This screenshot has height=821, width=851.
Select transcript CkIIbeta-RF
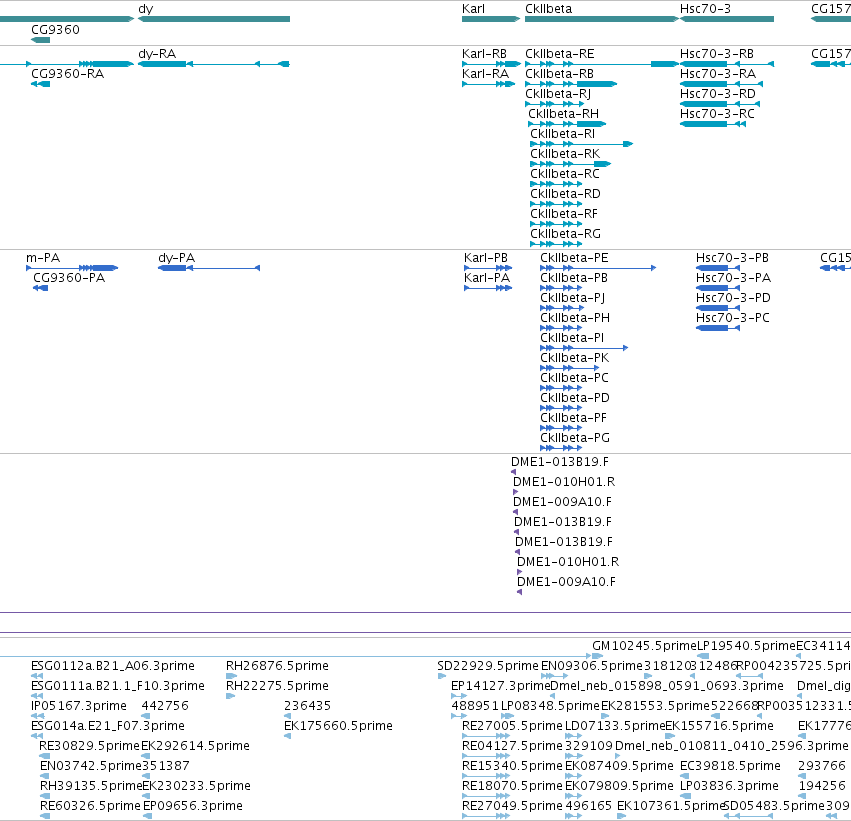(x=556, y=225)
